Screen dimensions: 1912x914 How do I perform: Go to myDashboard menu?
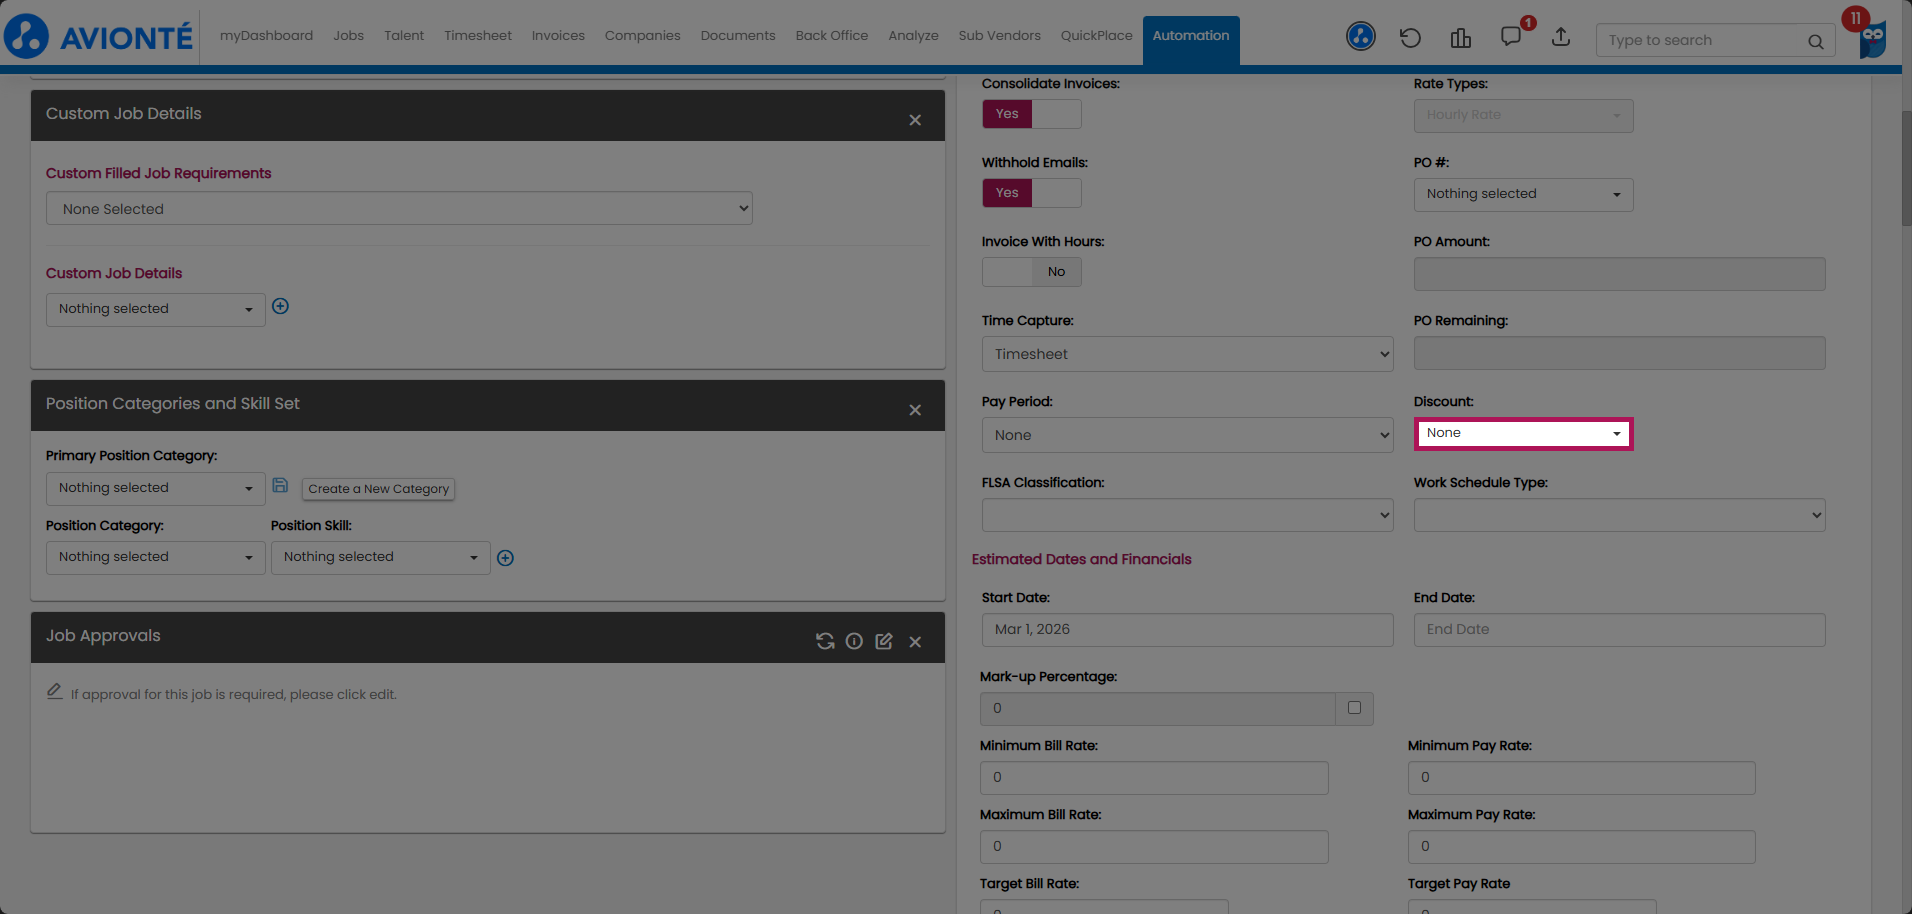coord(266,36)
